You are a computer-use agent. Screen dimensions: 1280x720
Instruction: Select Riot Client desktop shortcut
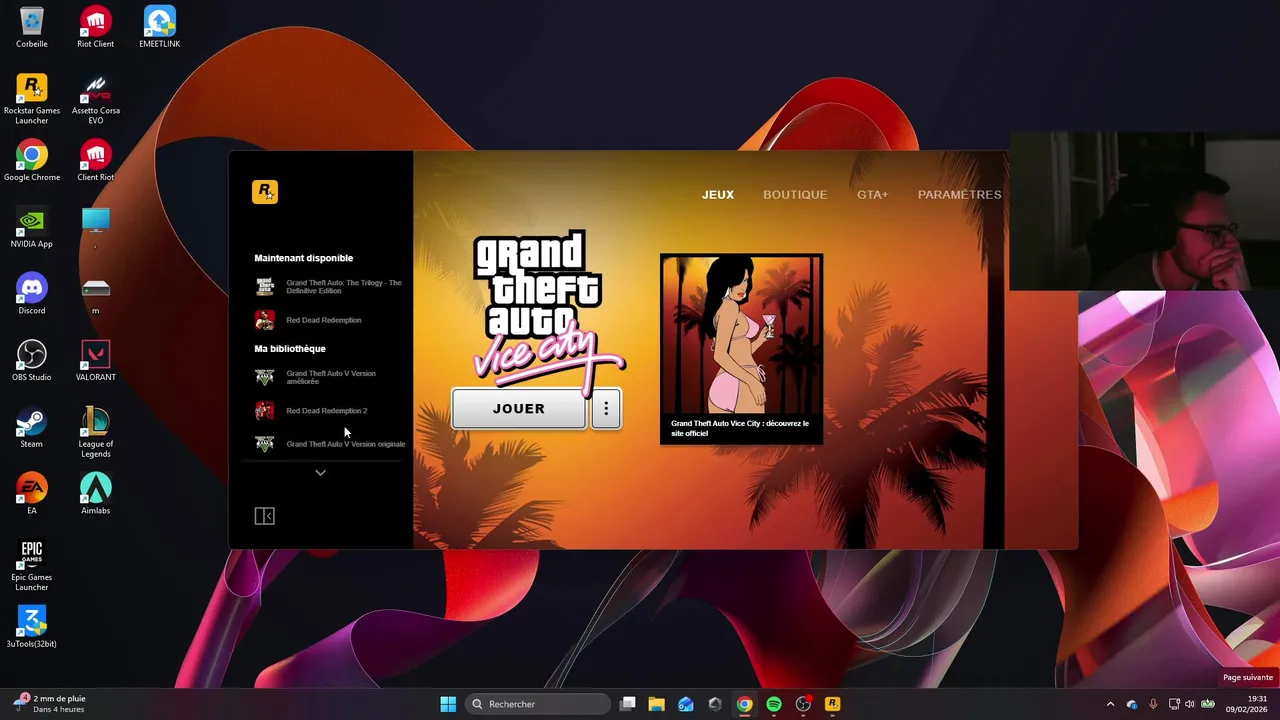point(96,27)
